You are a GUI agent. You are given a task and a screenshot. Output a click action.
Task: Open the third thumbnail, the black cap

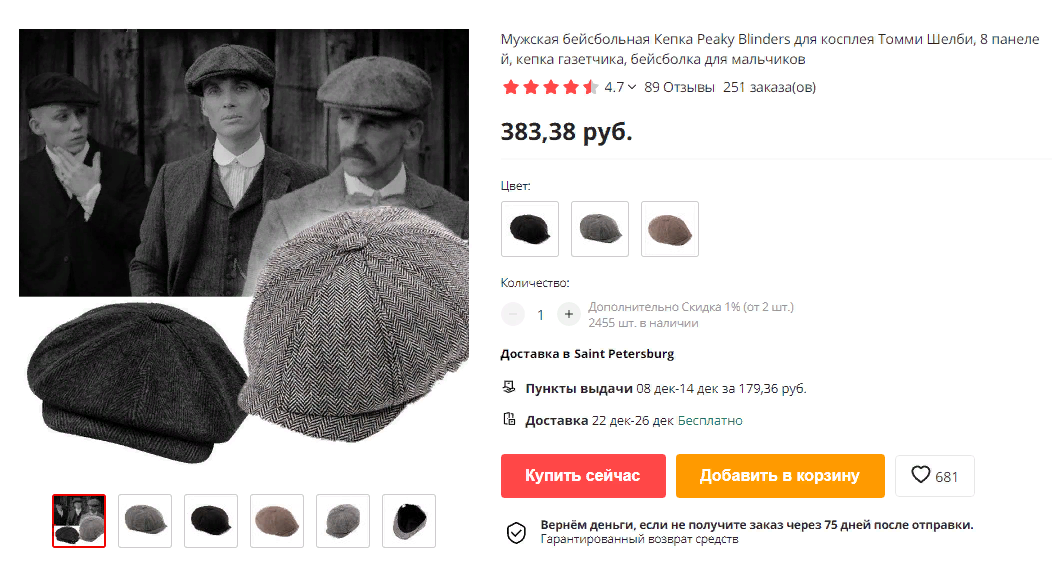coord(211,521)
